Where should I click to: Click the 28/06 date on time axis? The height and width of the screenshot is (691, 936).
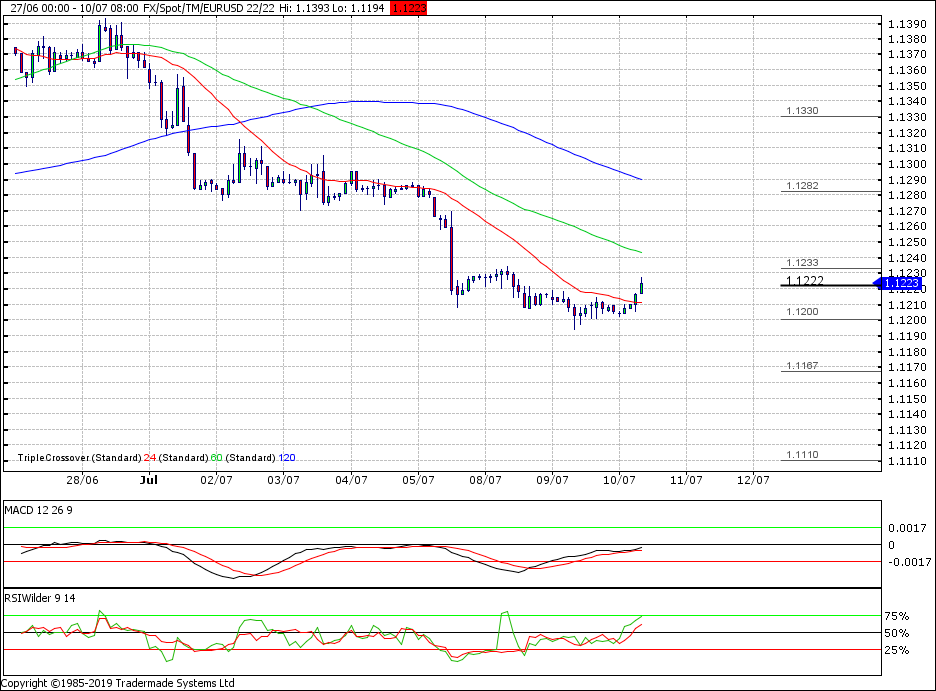tap(82, 480)
